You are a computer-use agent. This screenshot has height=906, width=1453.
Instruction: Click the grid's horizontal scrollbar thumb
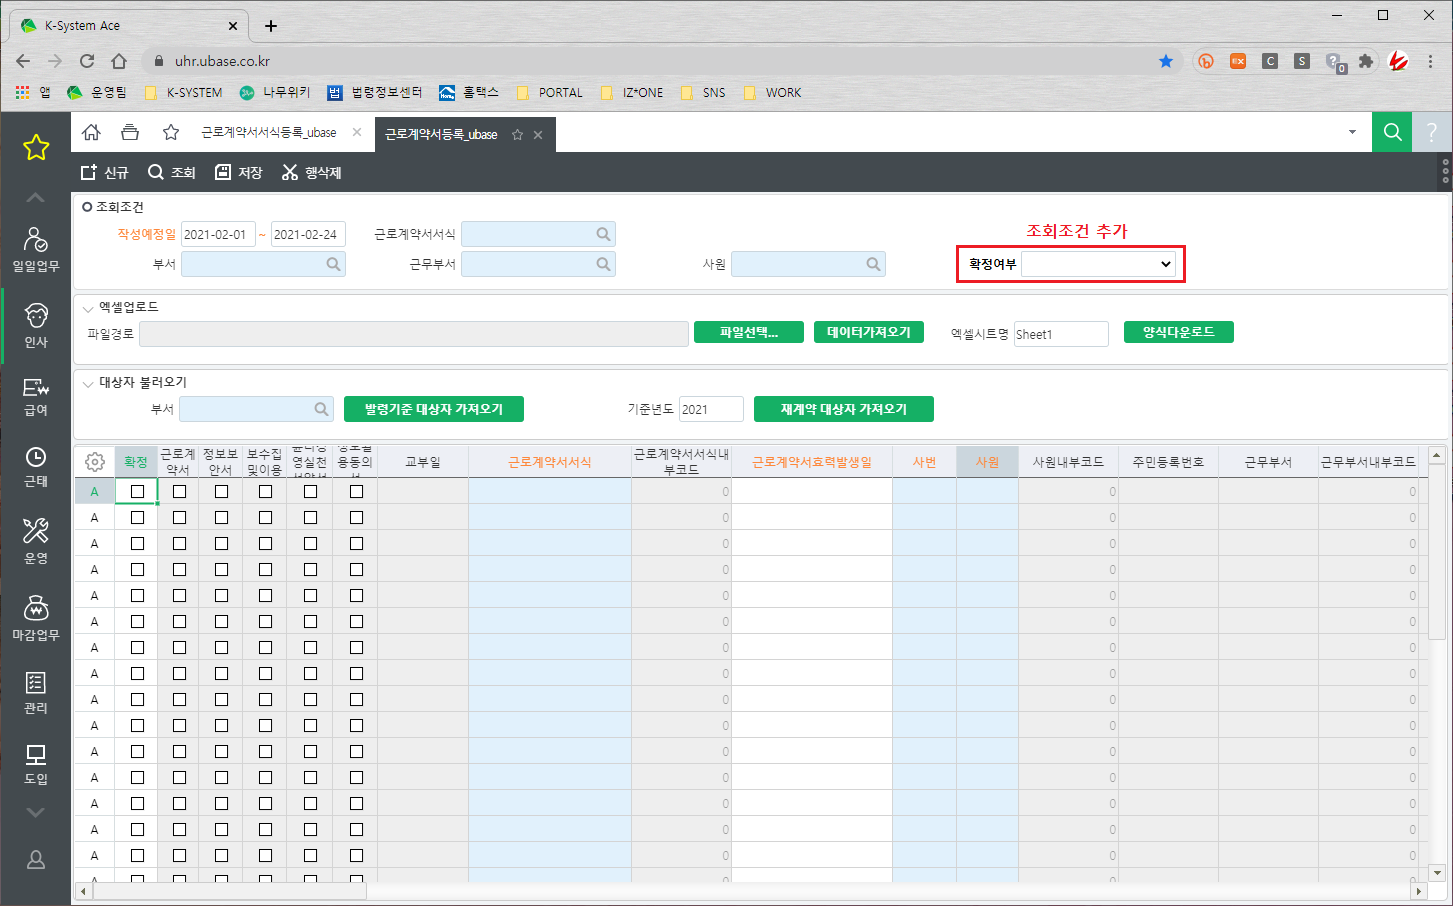(x=229, y=890)
